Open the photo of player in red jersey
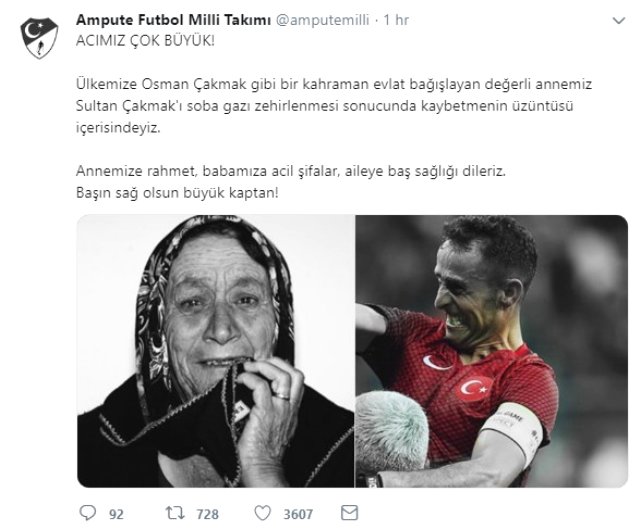 pyautogui.click(x=492, y=351)
